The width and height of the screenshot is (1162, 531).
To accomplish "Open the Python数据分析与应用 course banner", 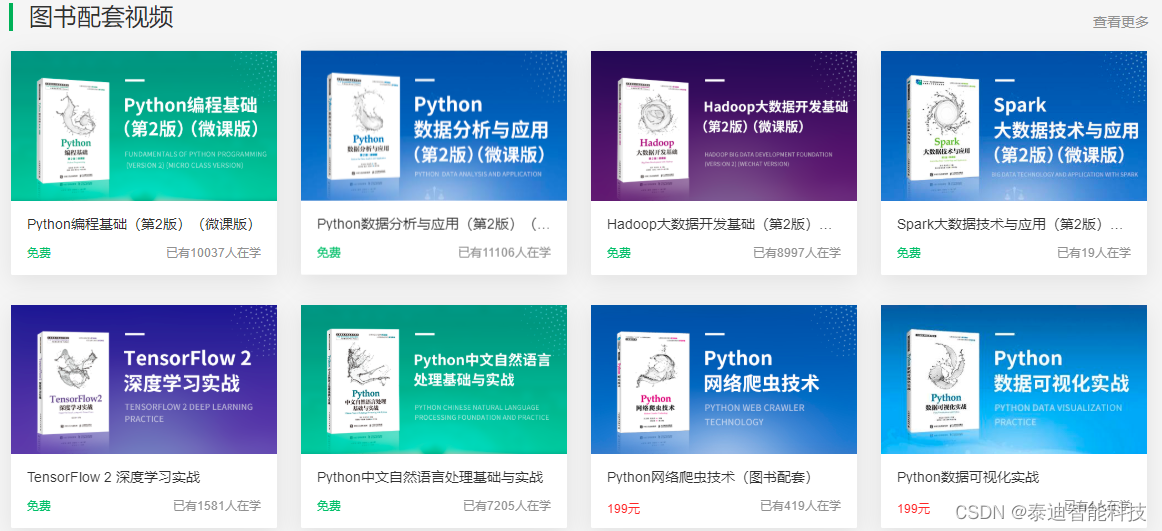I will (434, 126).
